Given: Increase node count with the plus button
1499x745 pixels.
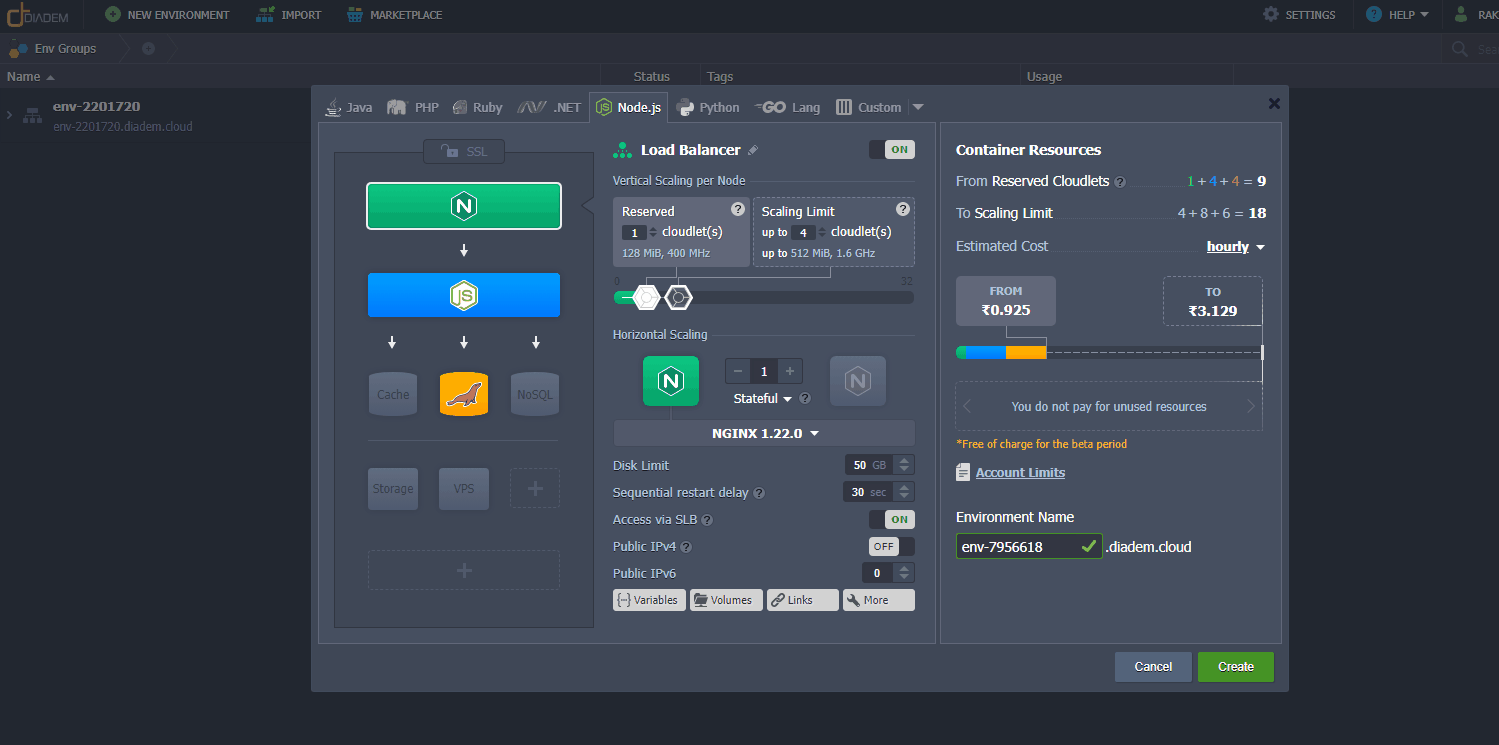Looking at the screenshot, I should coord(790,372).
